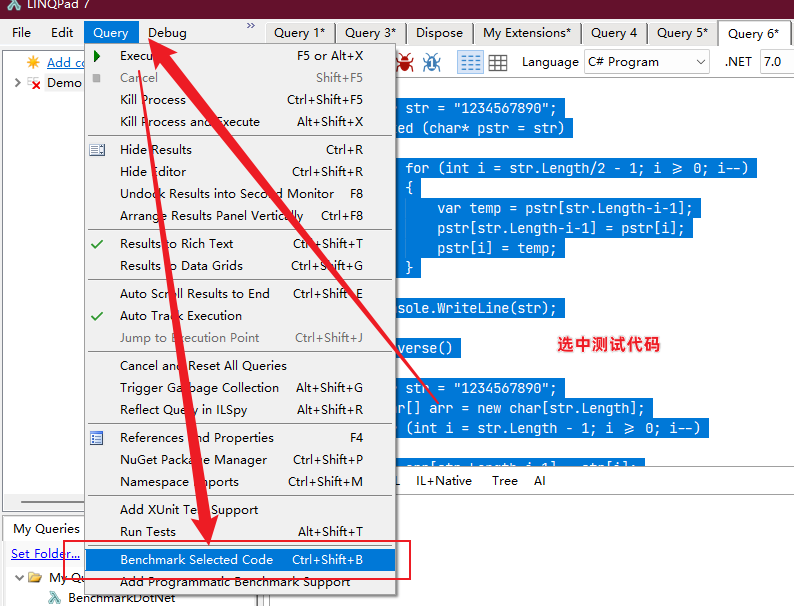Choose Run Tests menu item

pyautogui.click(x=241, y=532)
